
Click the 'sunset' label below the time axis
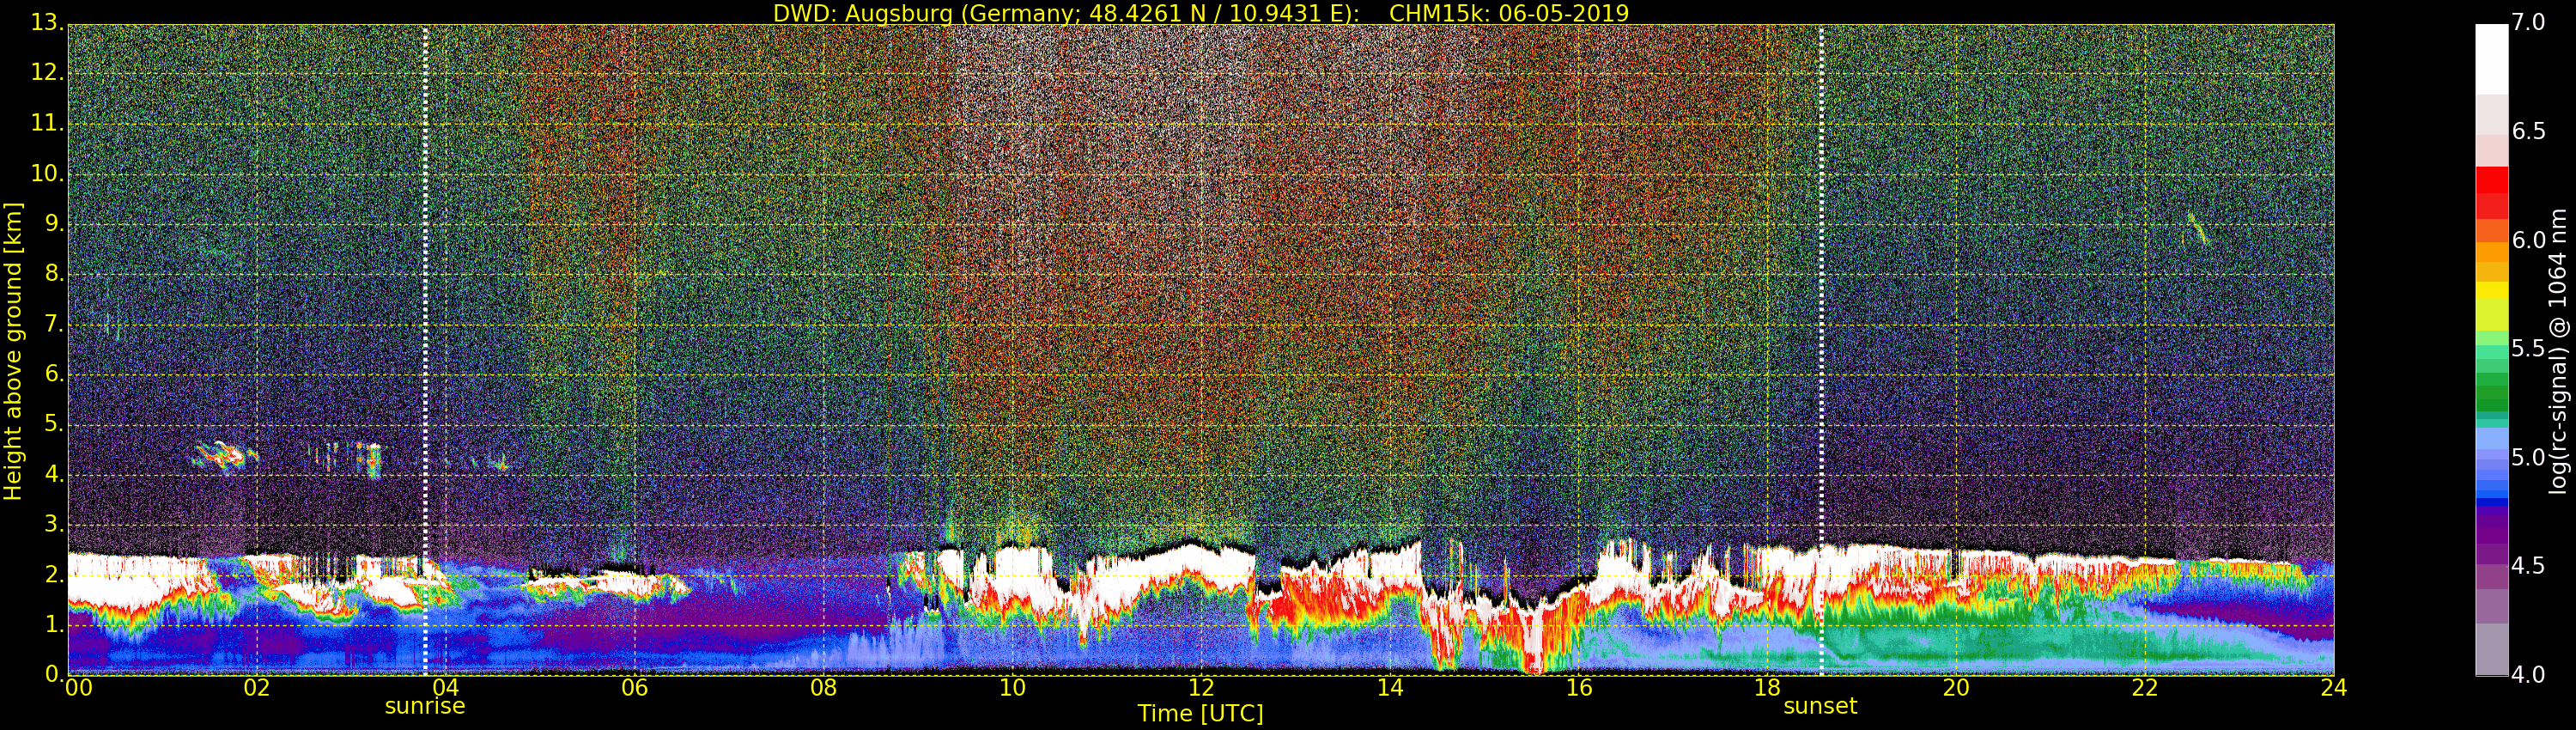[x=1820, y=706]
